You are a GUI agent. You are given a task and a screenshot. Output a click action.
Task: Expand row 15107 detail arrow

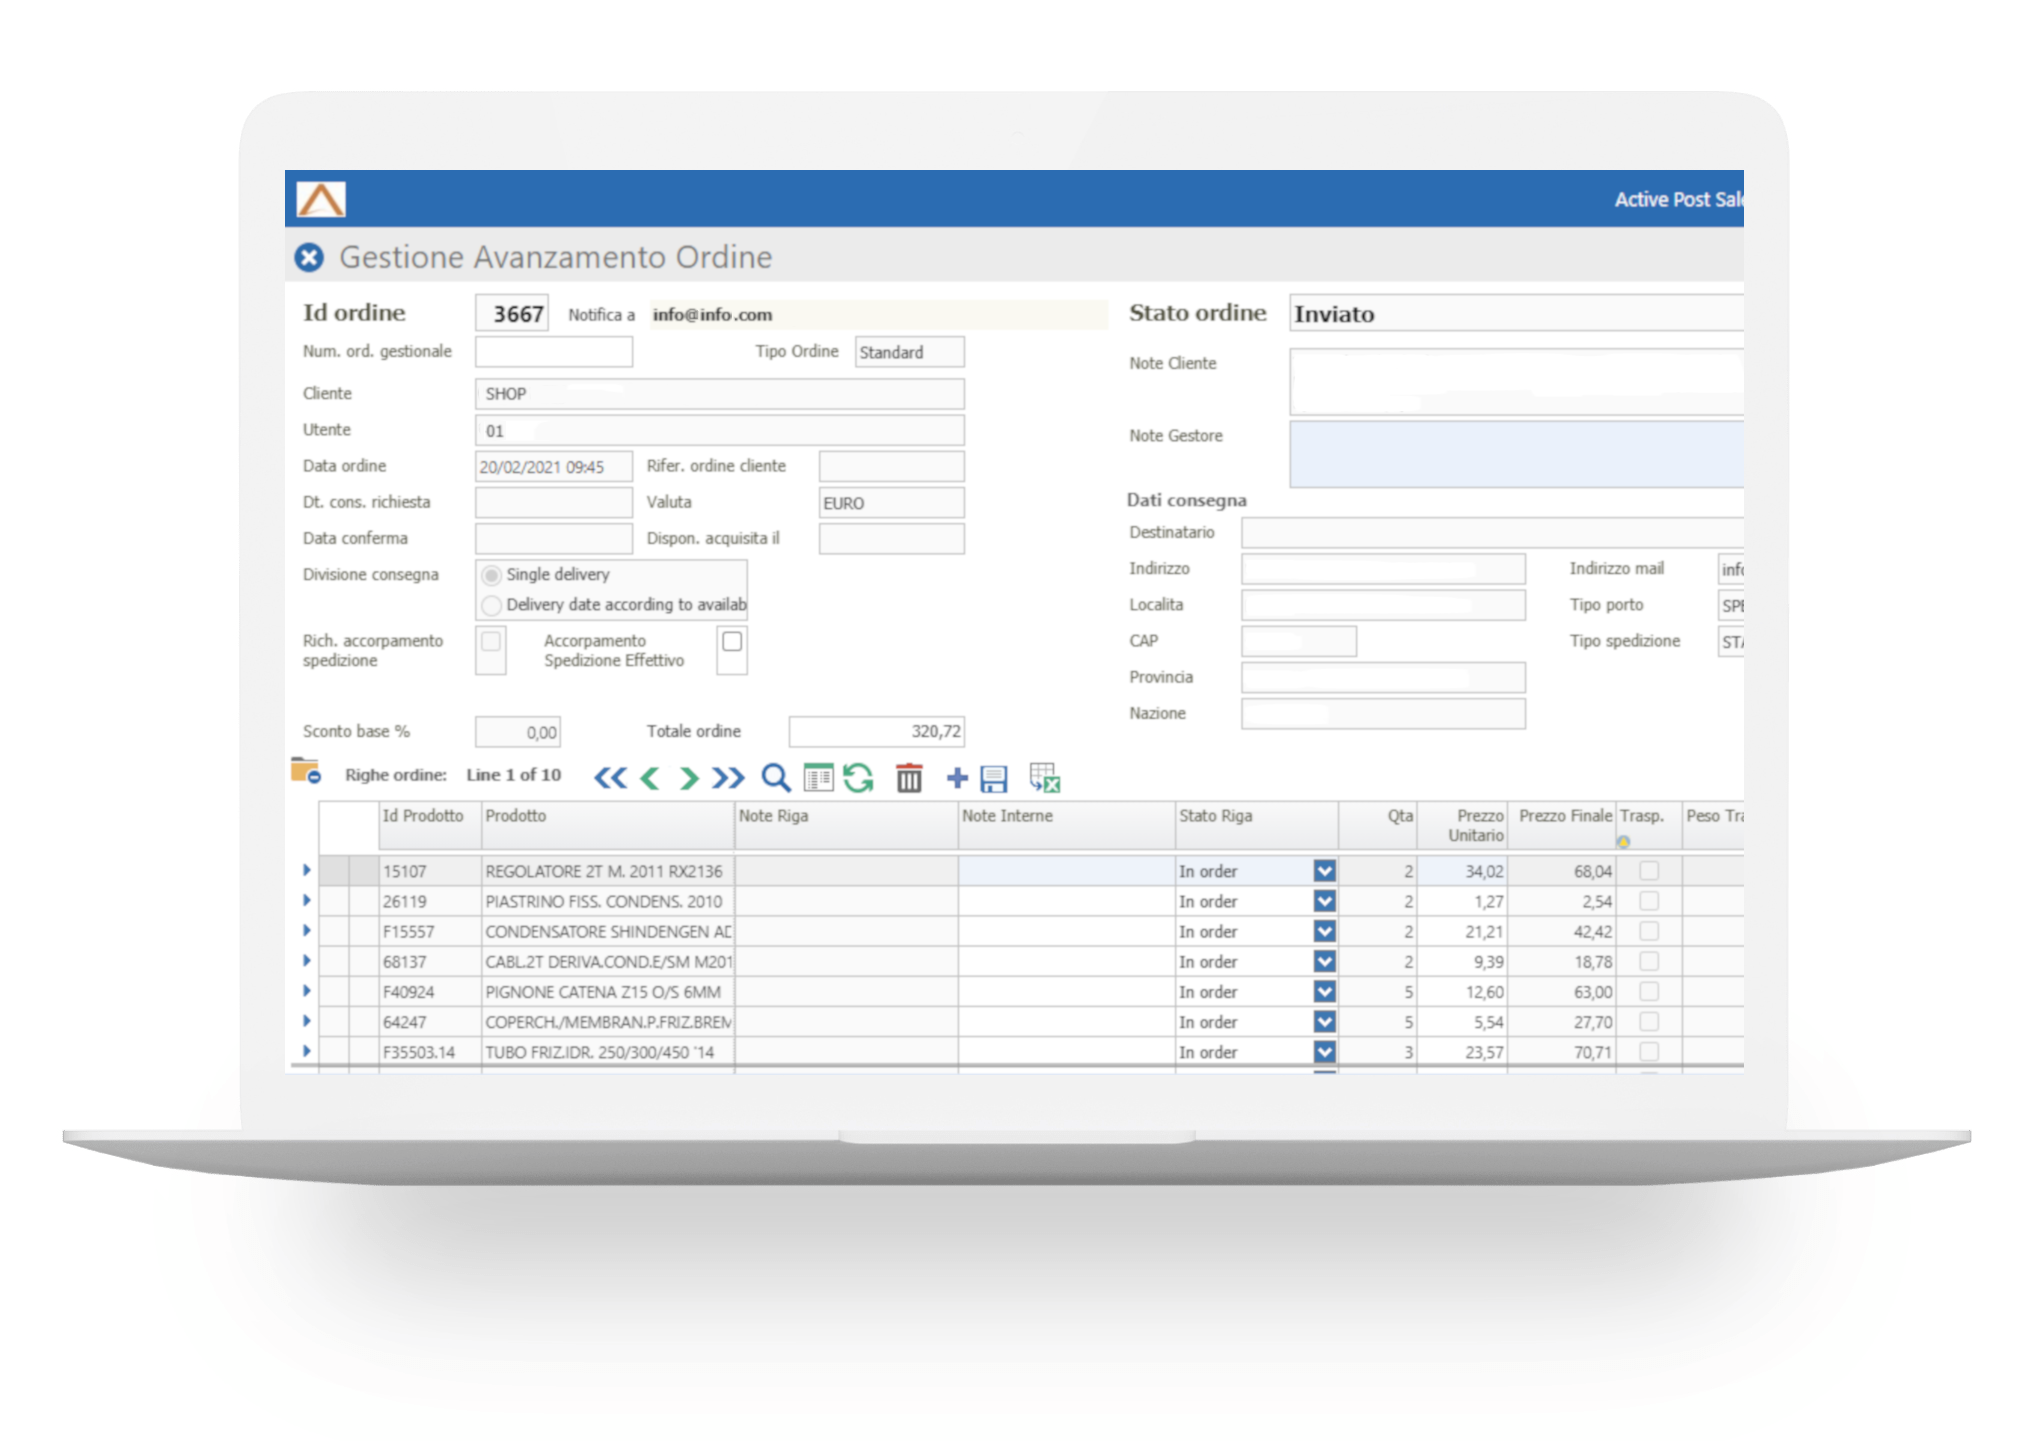(306, 870)
